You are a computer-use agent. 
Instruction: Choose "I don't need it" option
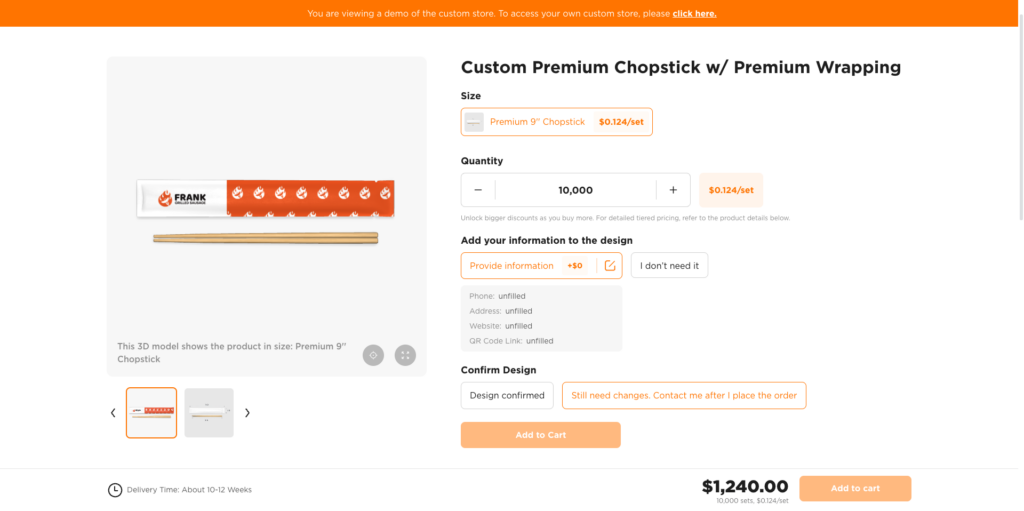click(669, 266)
